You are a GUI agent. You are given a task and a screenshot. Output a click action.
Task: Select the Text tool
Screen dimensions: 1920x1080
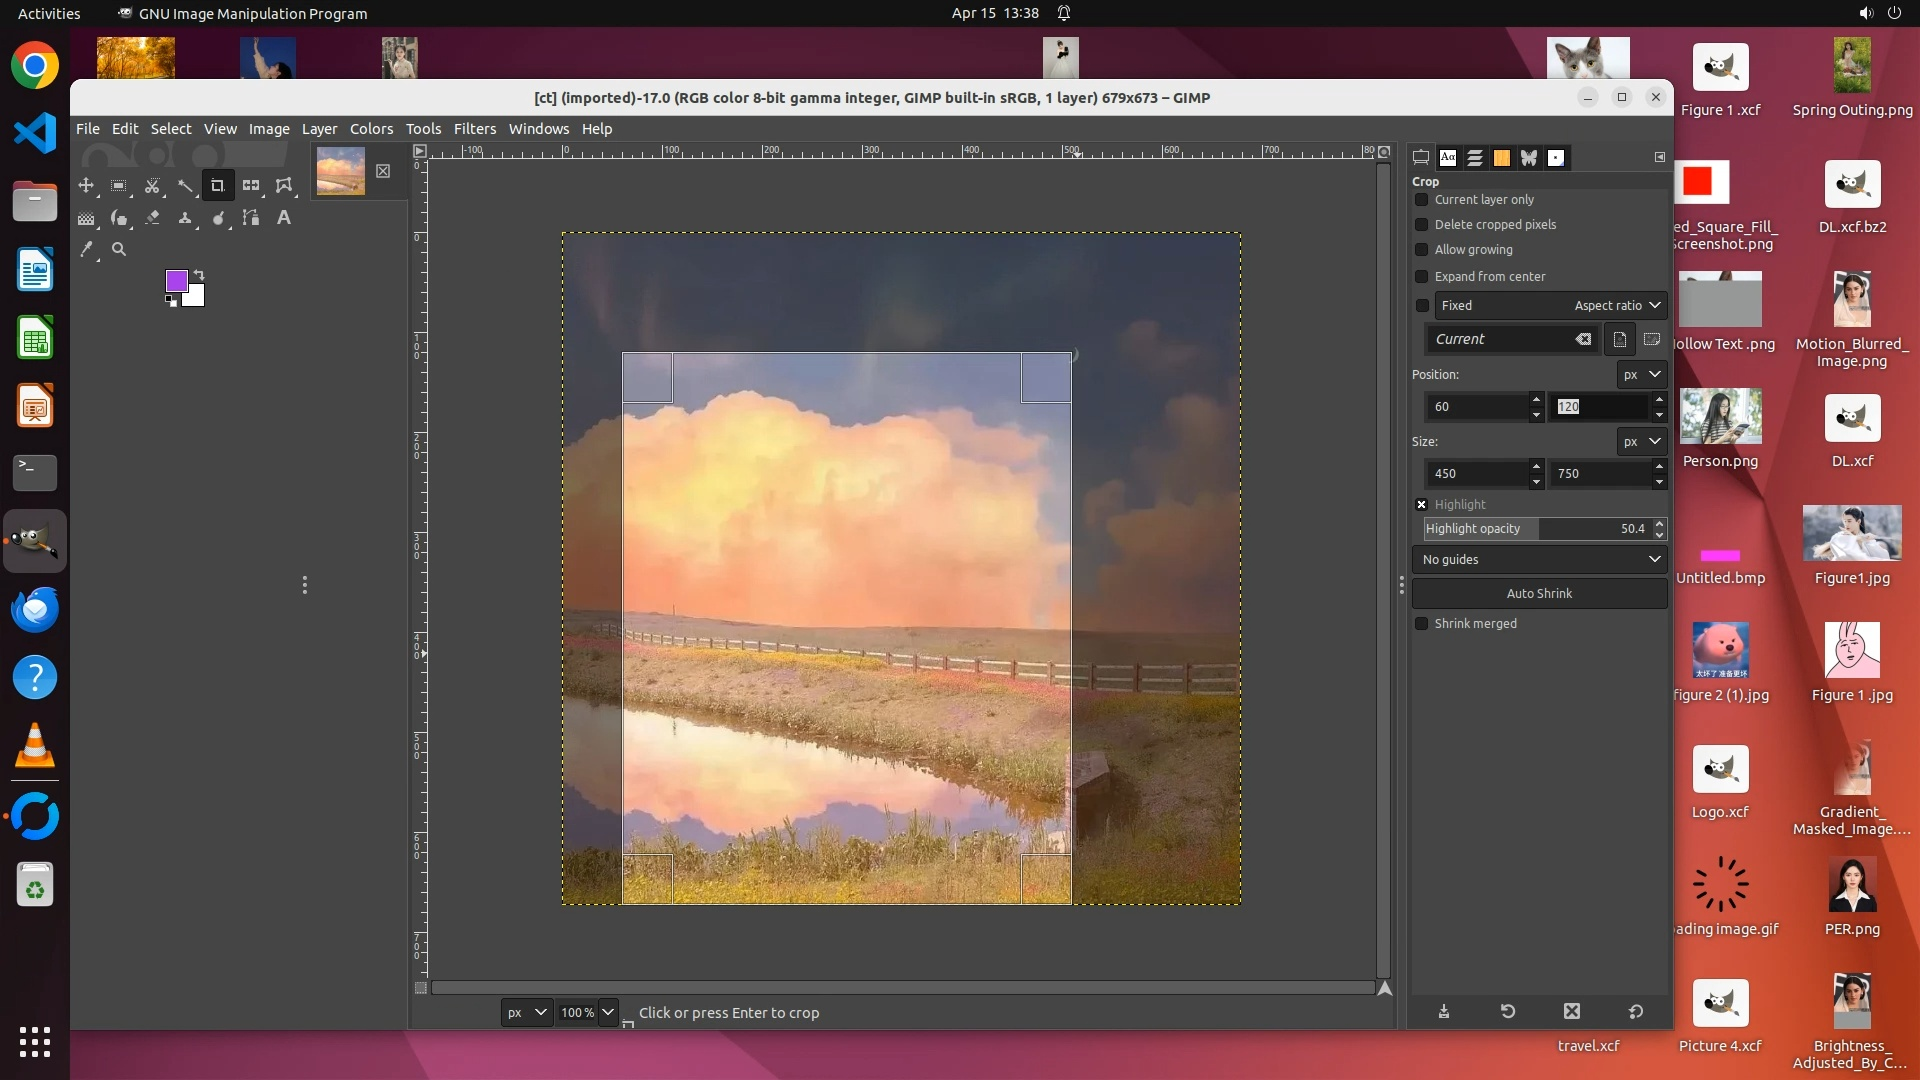tap(284, 218)
